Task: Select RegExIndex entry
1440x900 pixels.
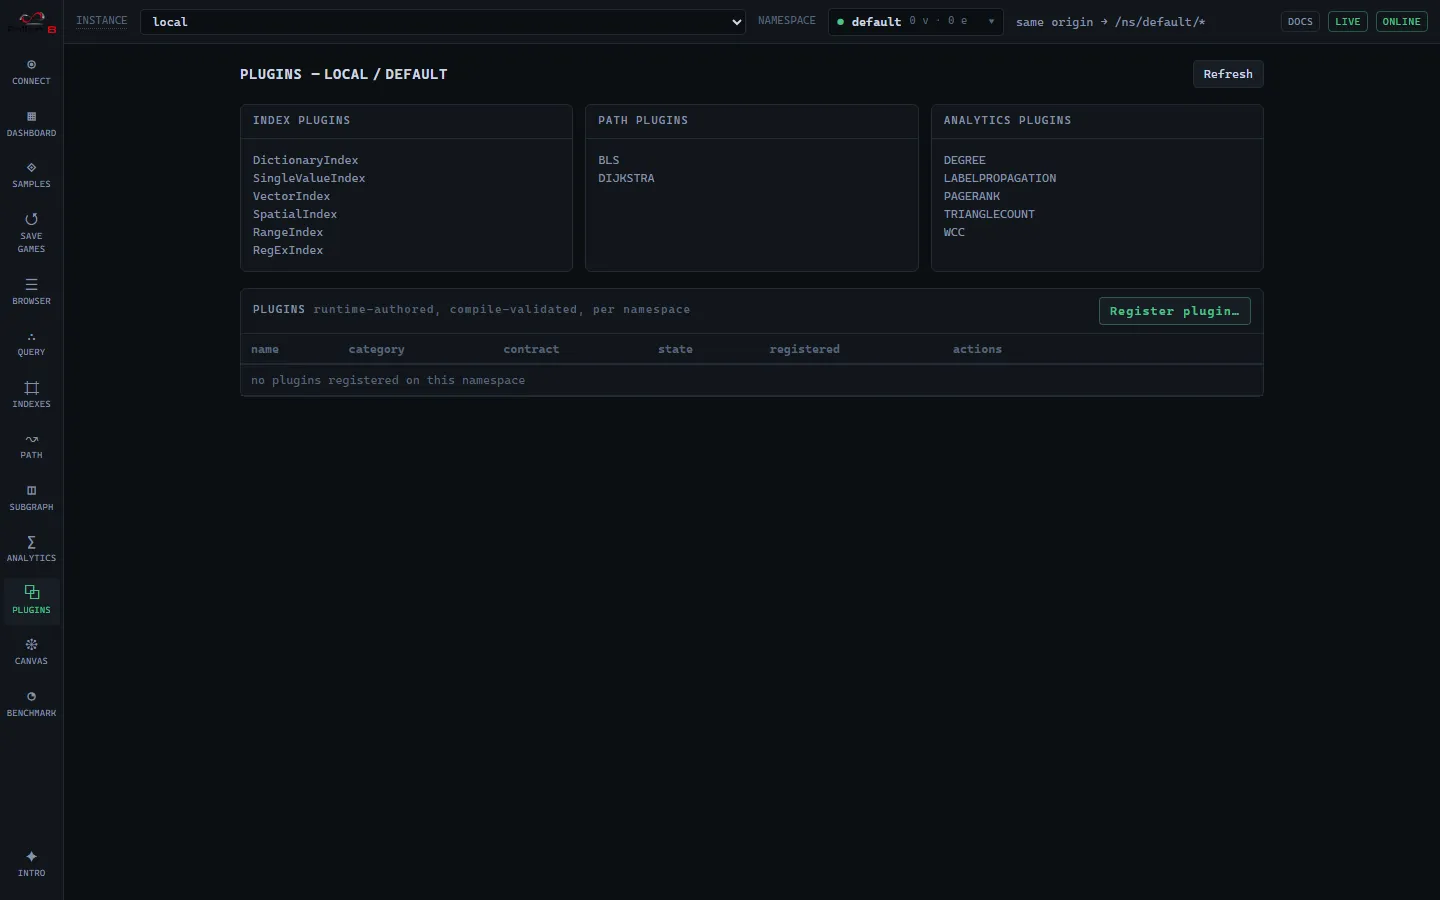Action: click(288, 250)
